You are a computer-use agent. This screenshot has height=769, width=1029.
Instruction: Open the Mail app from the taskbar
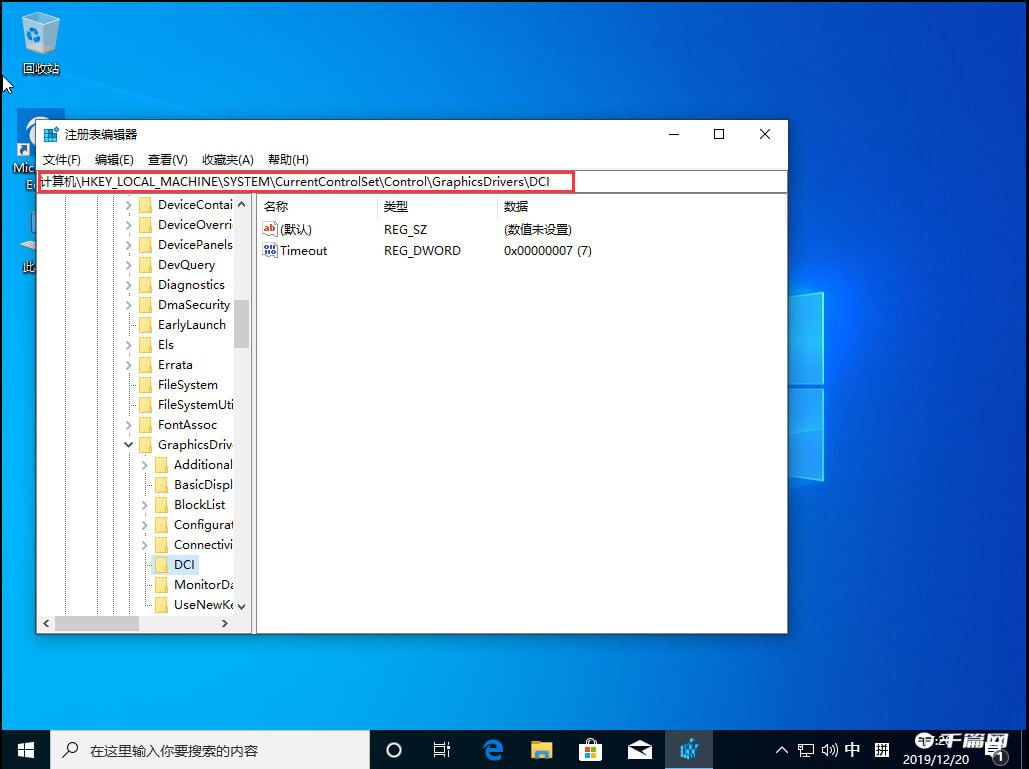[640, 749]
